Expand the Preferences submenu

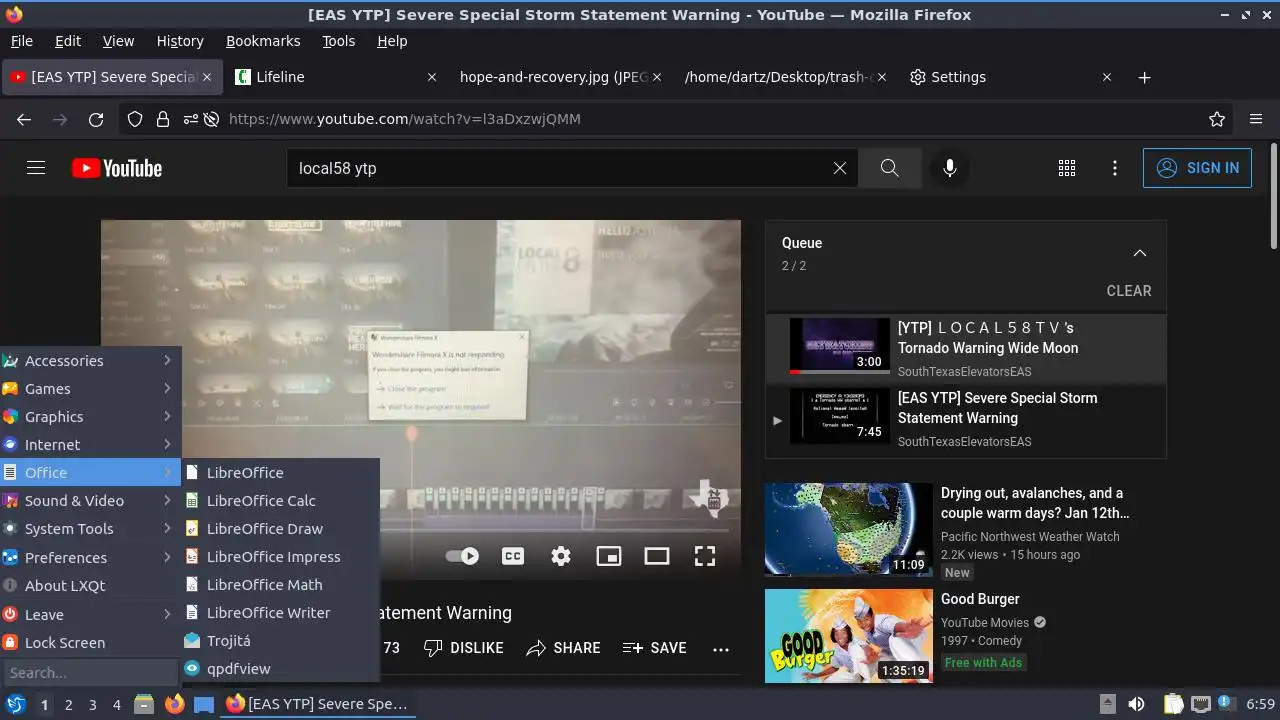point(90,557)
